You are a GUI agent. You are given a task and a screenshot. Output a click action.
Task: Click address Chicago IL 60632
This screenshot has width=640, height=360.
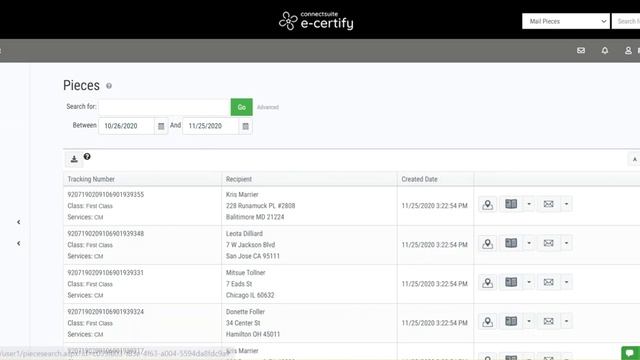click(x=250, y=295)
